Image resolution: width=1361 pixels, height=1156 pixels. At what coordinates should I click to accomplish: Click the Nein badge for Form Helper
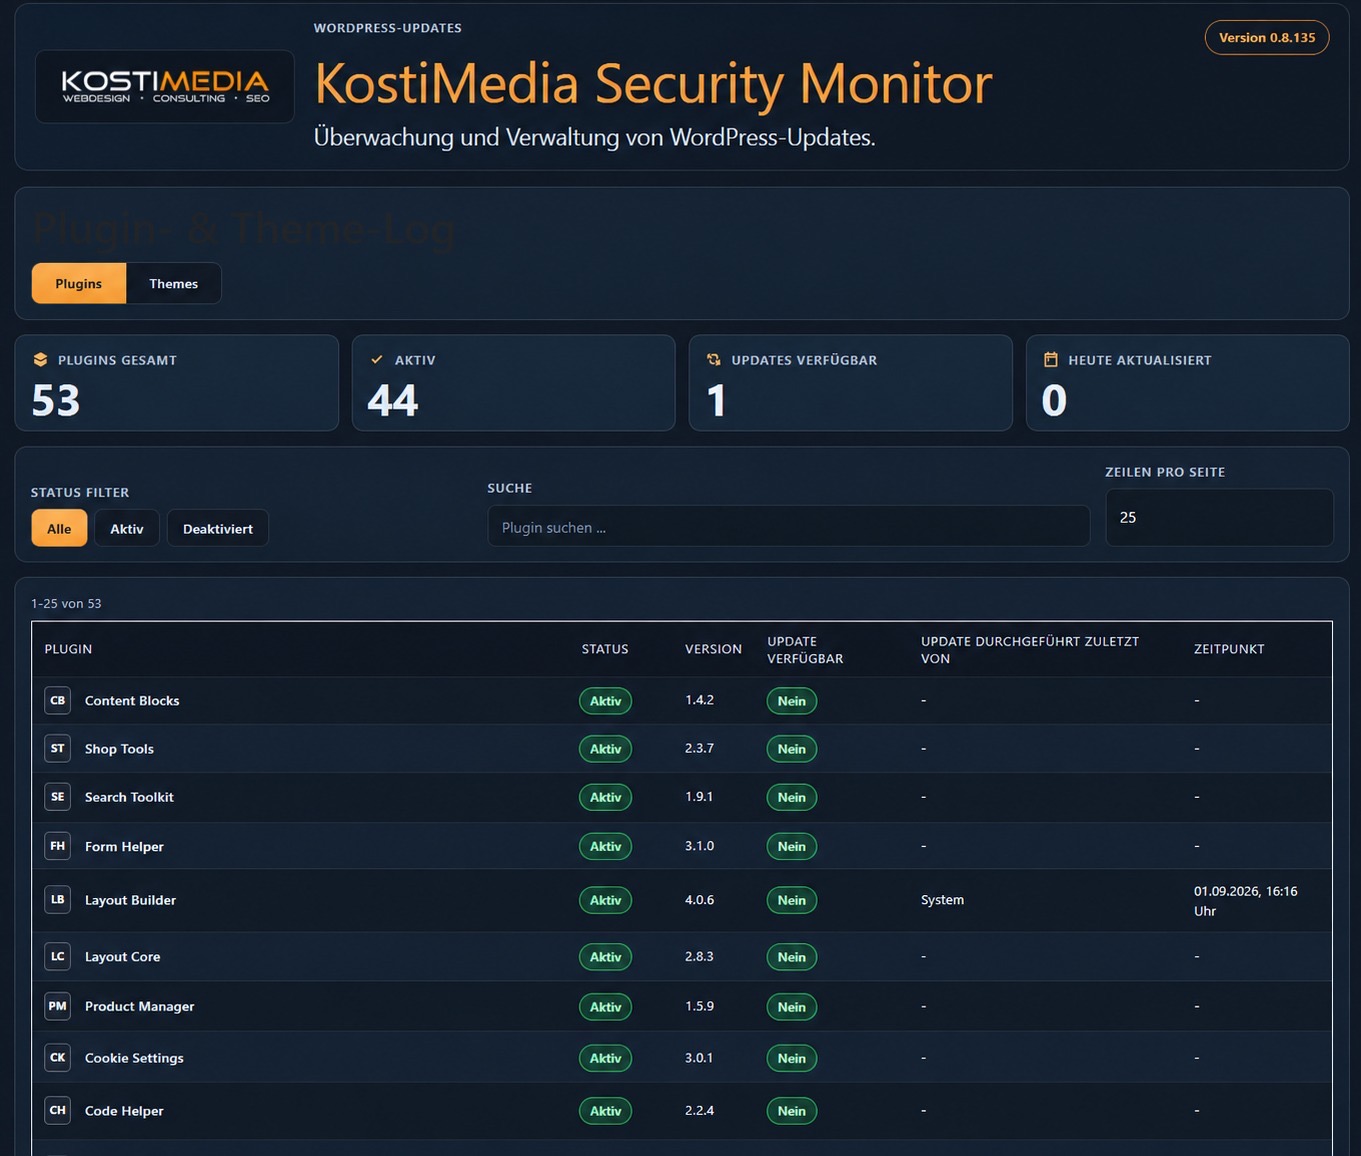click(x=792, y=846)
